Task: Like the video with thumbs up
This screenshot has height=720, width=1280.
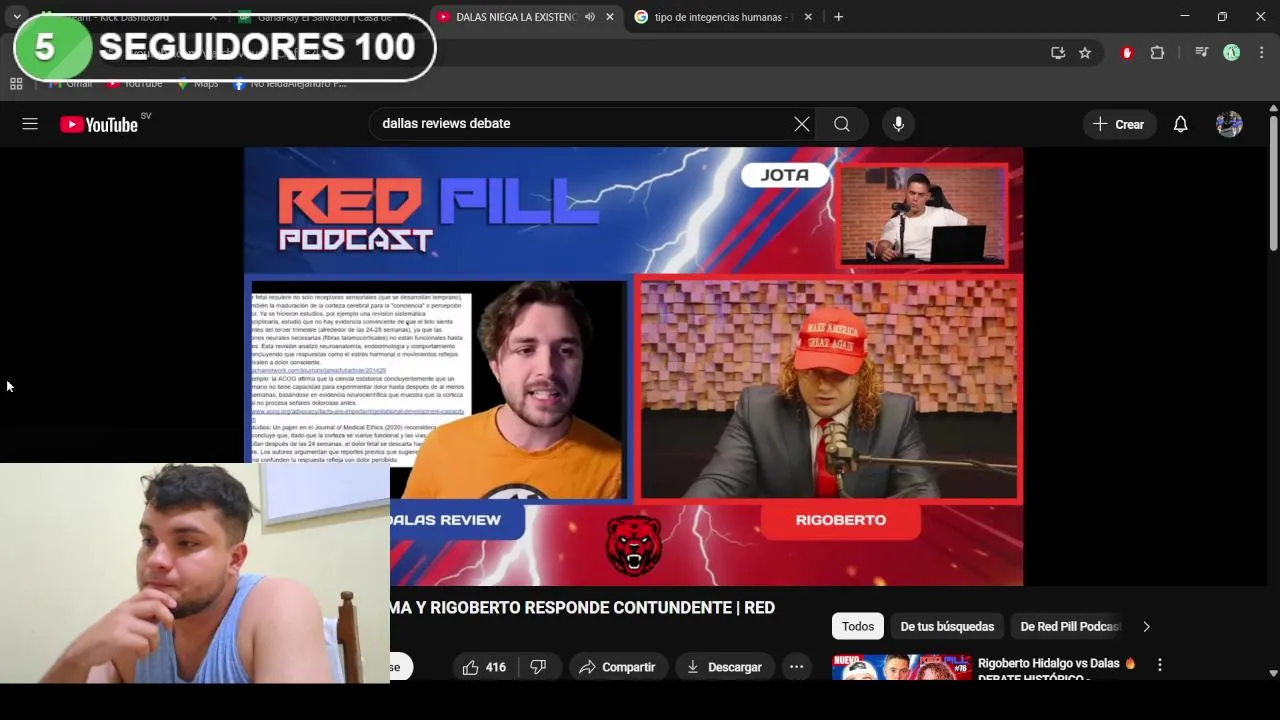Action: pos(484,667)
